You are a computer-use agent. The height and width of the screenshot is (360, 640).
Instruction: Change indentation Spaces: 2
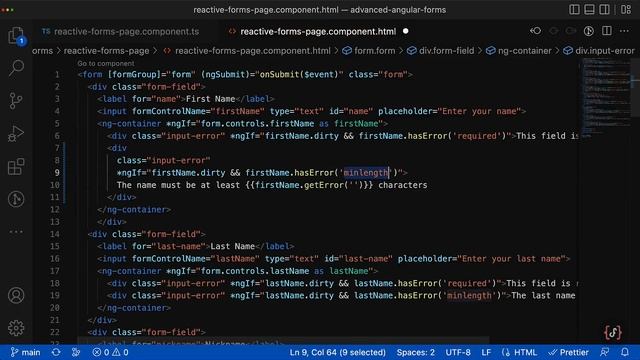click(416, 352)
